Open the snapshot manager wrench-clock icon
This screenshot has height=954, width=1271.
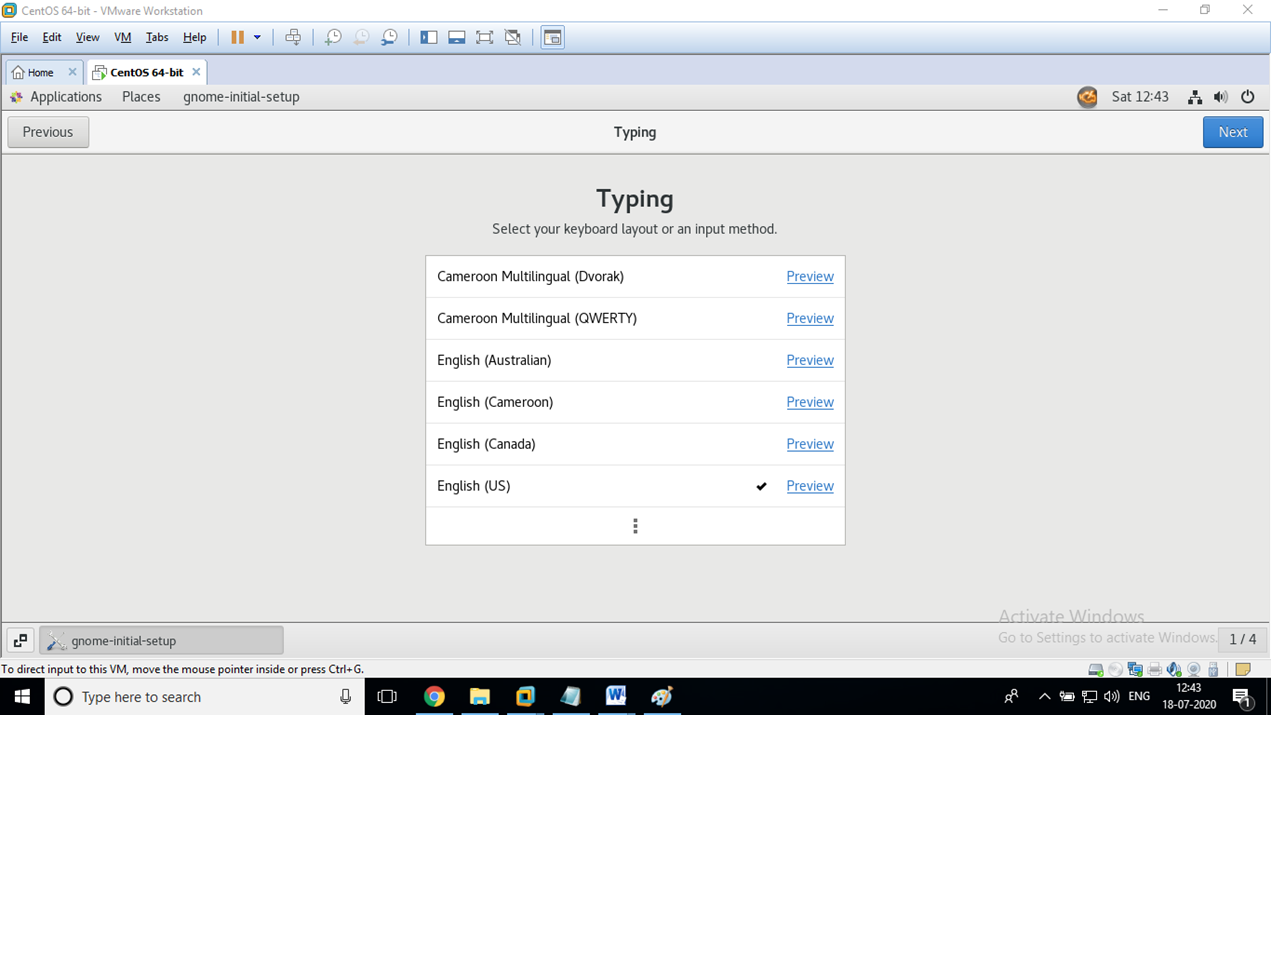(x=389, y=37)
